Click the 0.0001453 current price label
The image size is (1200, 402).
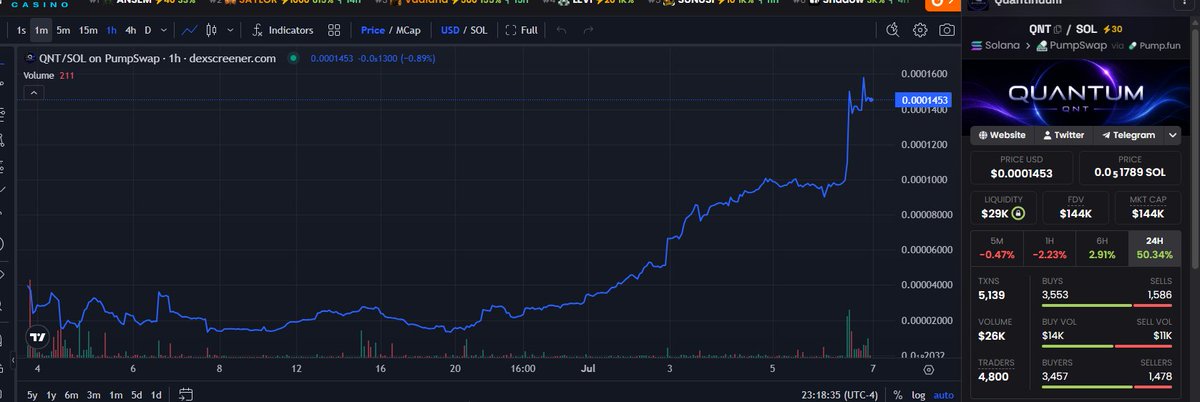(x=925, y=100)
